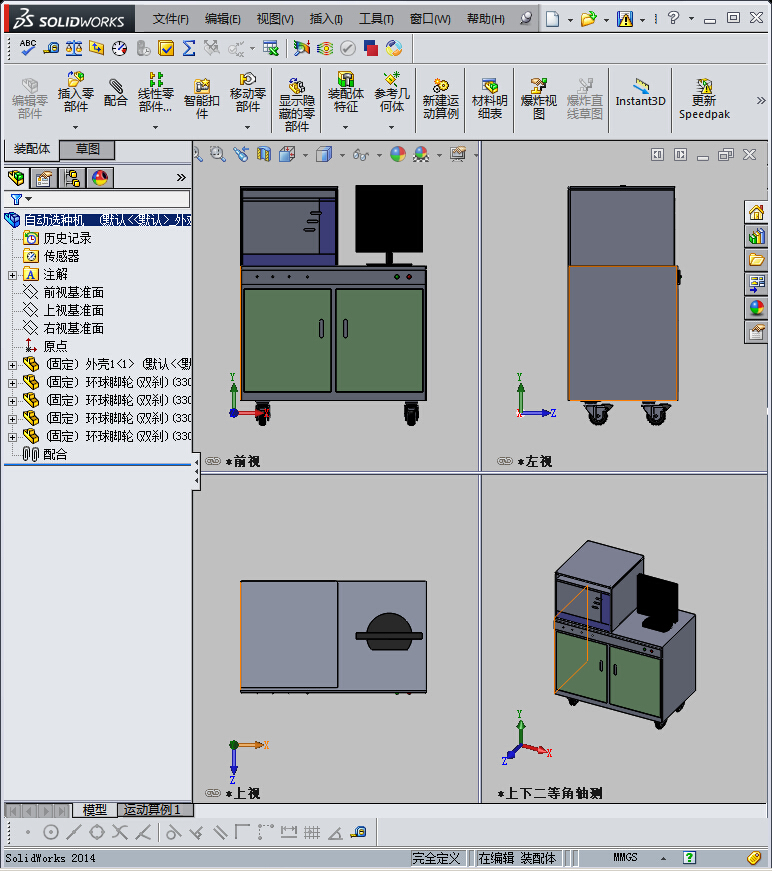The image size is (772, 871).
Task: Expand more commands chevron at toolbar right end
Action: pyautogui.click(x=761, y=101)
